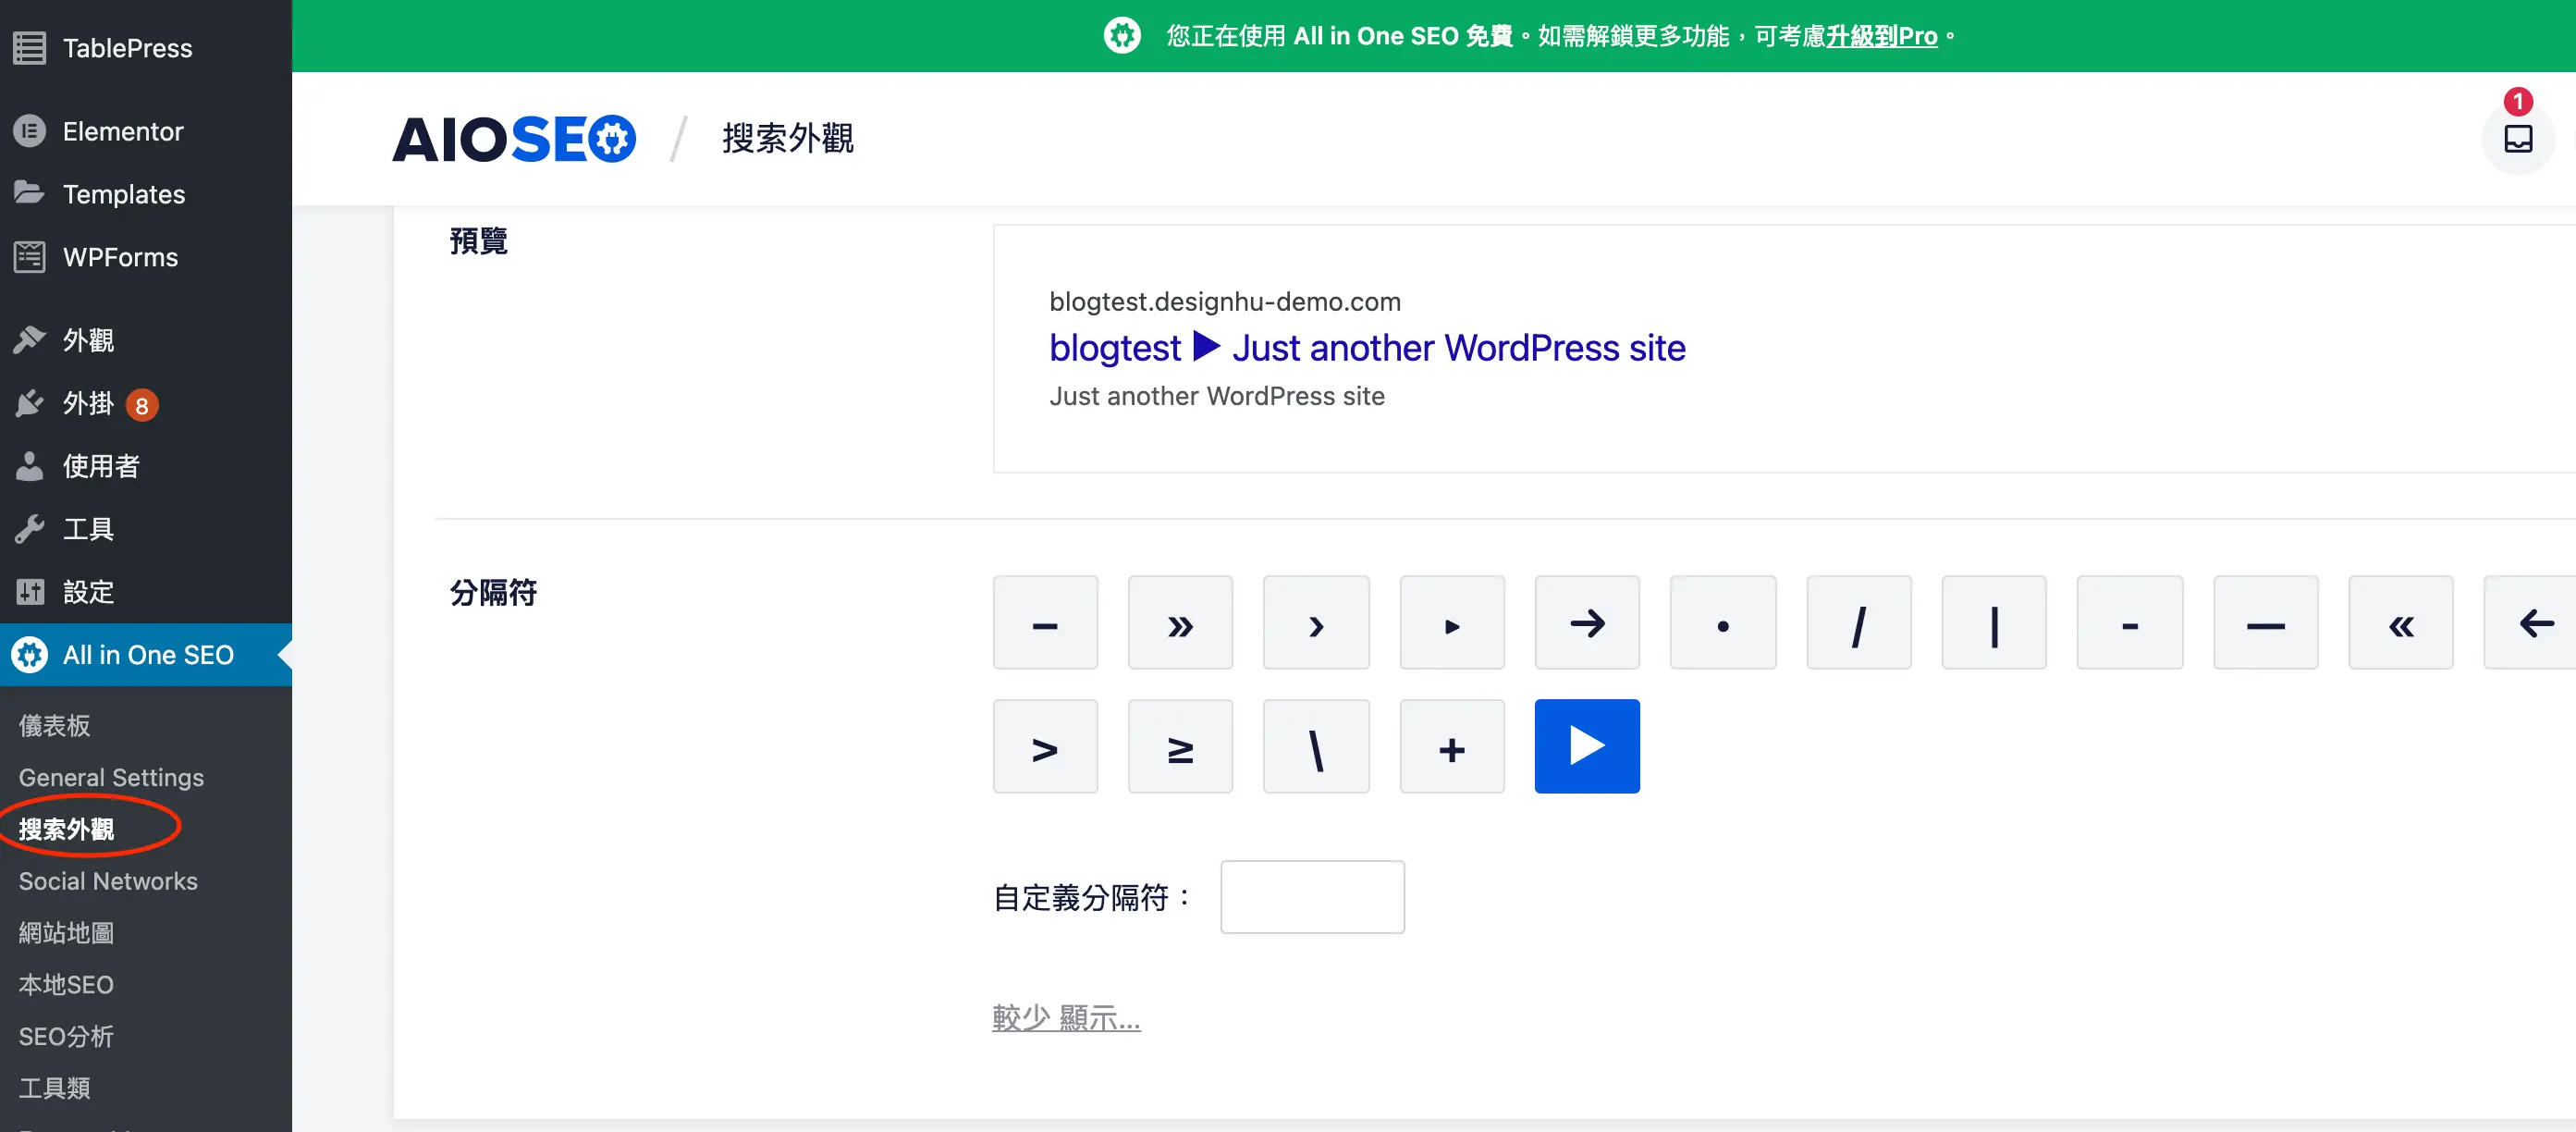Select the en dash separator option

pos(1045,622)
